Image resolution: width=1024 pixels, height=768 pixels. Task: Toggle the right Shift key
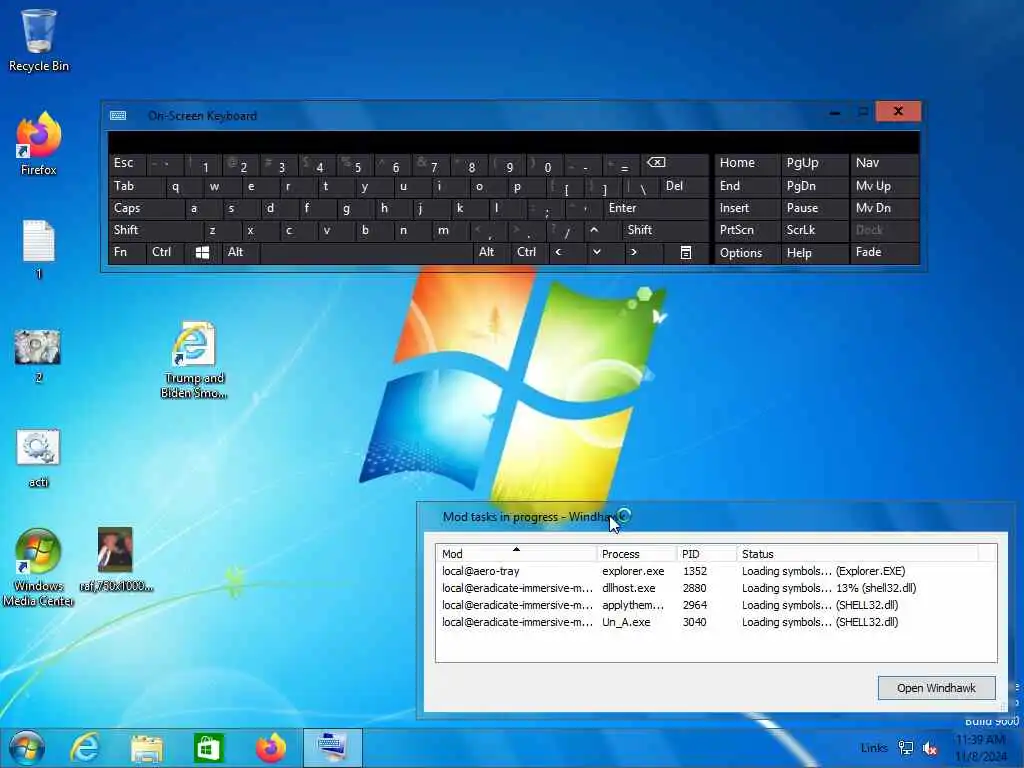point(664,231)
